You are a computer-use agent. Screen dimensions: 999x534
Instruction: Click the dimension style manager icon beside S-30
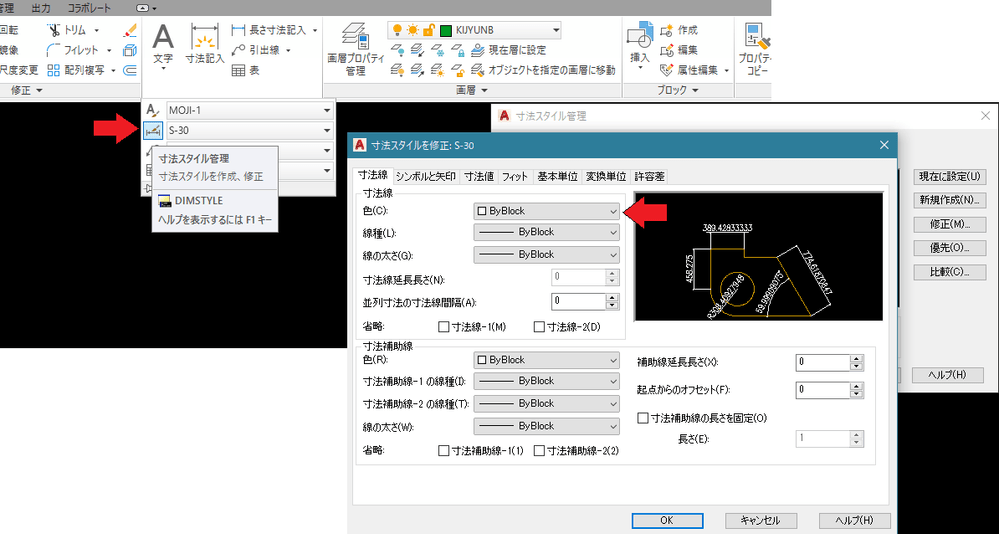coord(152,131)
